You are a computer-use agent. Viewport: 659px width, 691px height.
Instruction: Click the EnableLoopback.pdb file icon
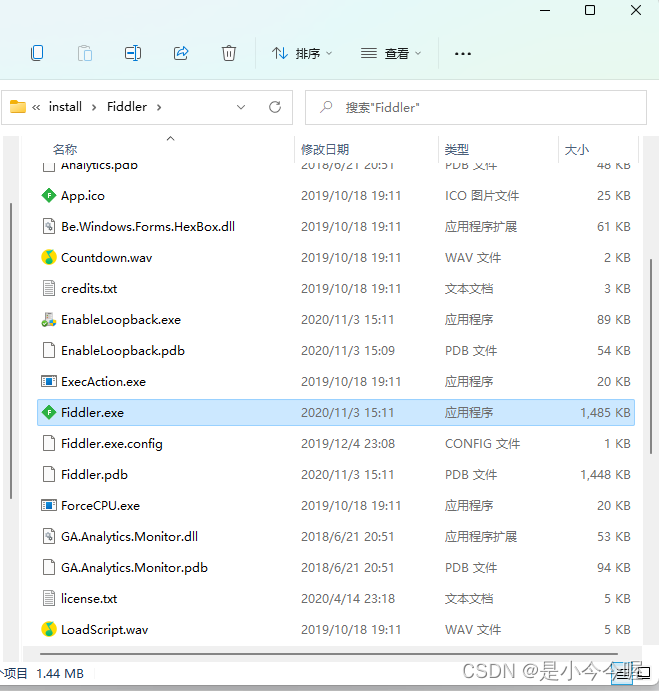click(x=49, y=350)
